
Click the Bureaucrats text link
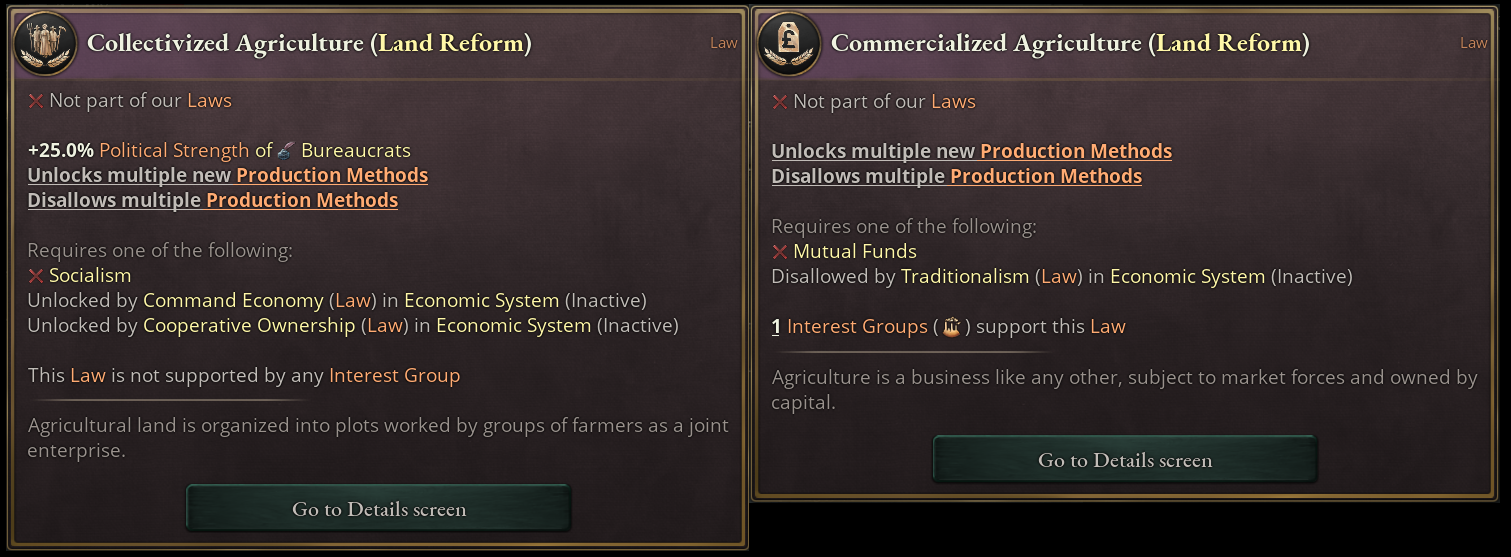point(356,151)
